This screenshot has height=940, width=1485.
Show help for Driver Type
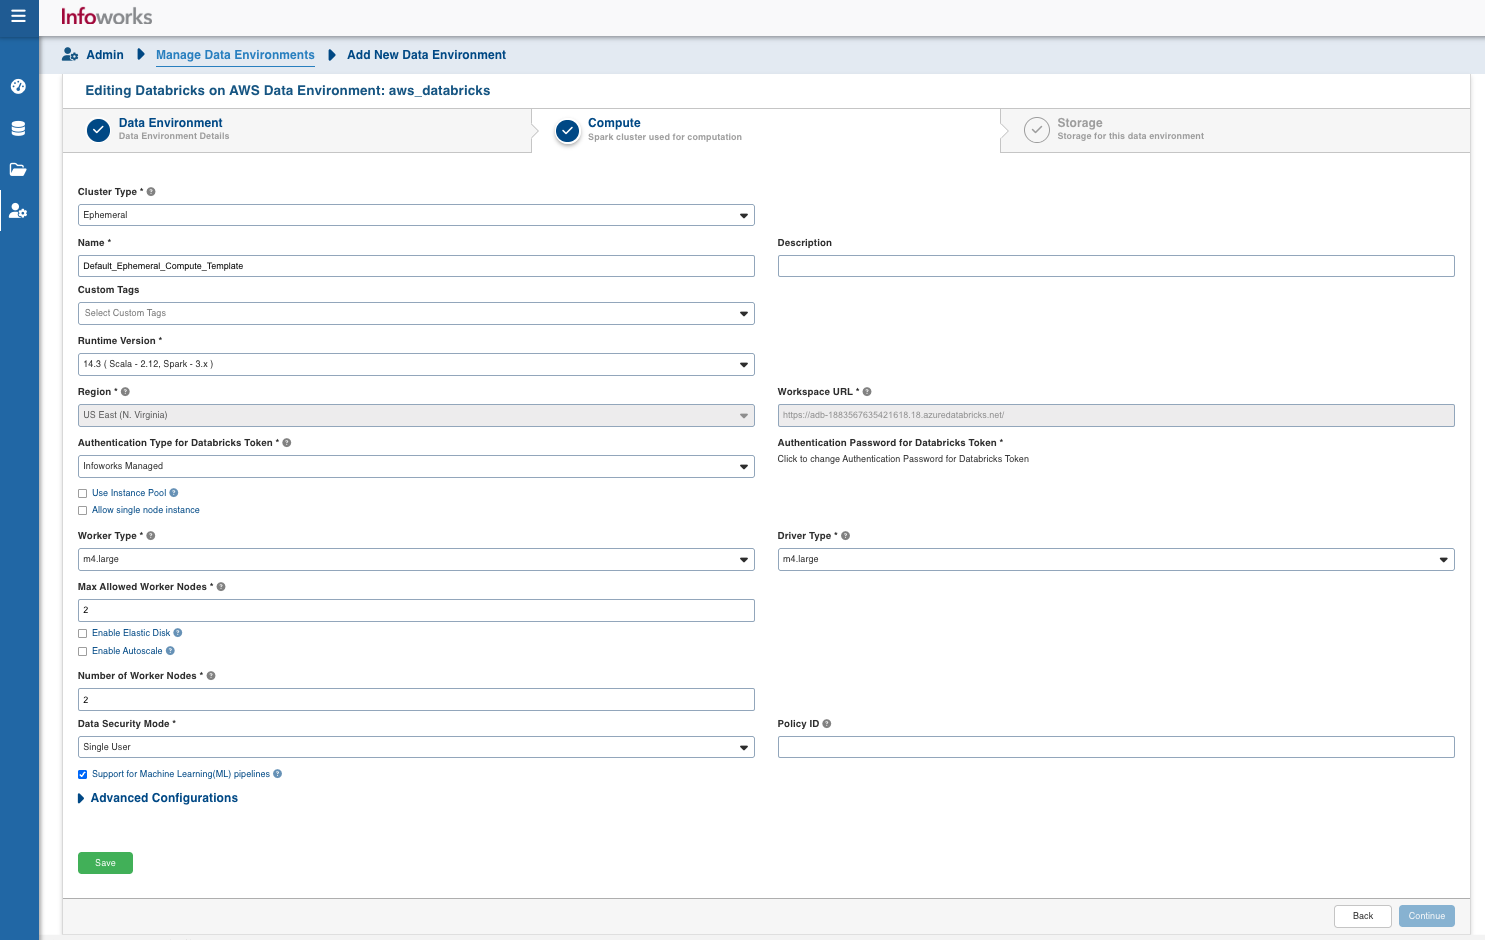846,536
